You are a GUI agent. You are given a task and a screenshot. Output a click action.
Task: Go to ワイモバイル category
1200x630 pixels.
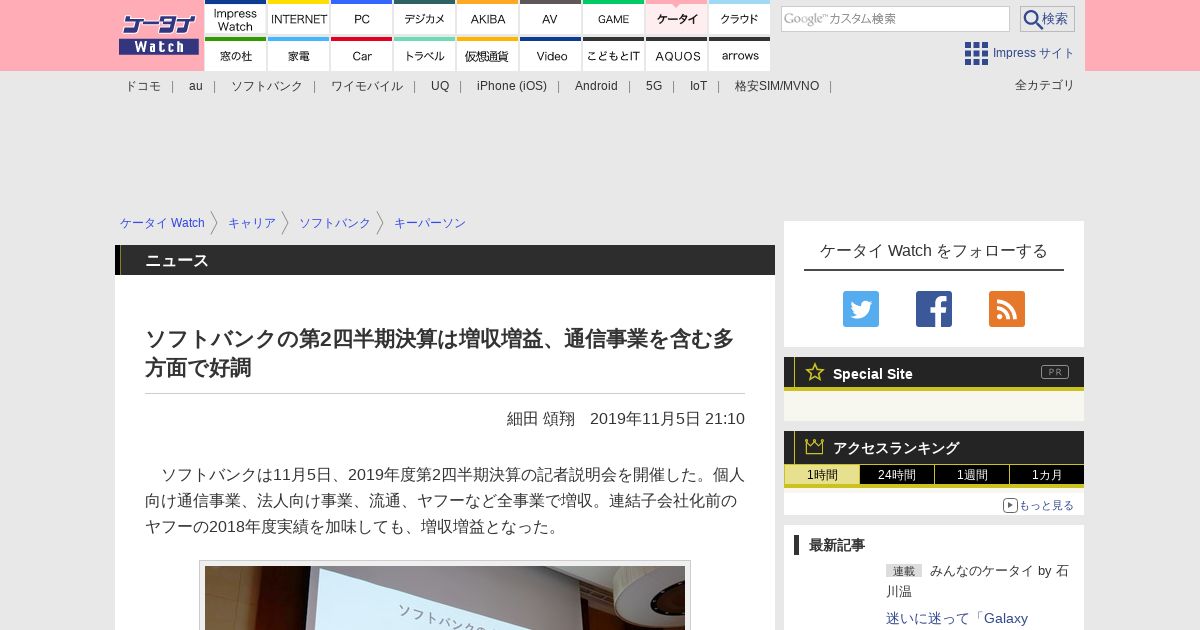coord(367,86)
